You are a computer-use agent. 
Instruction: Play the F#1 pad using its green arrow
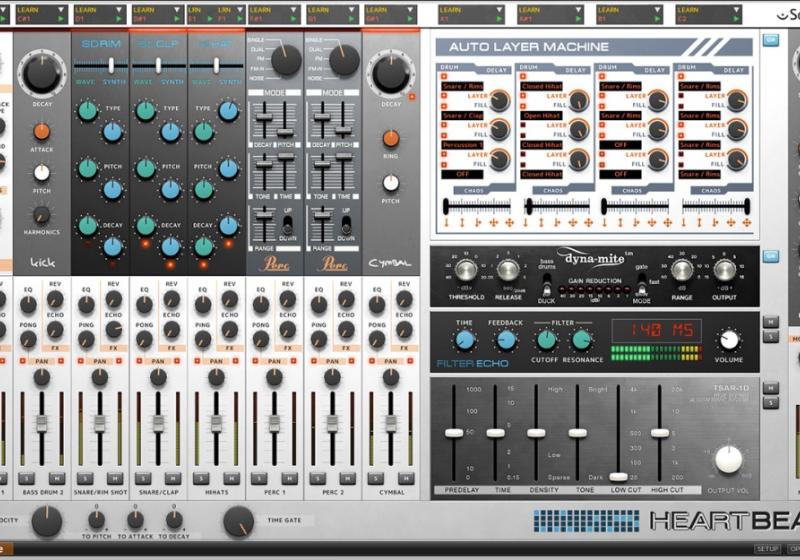[293, 19]
